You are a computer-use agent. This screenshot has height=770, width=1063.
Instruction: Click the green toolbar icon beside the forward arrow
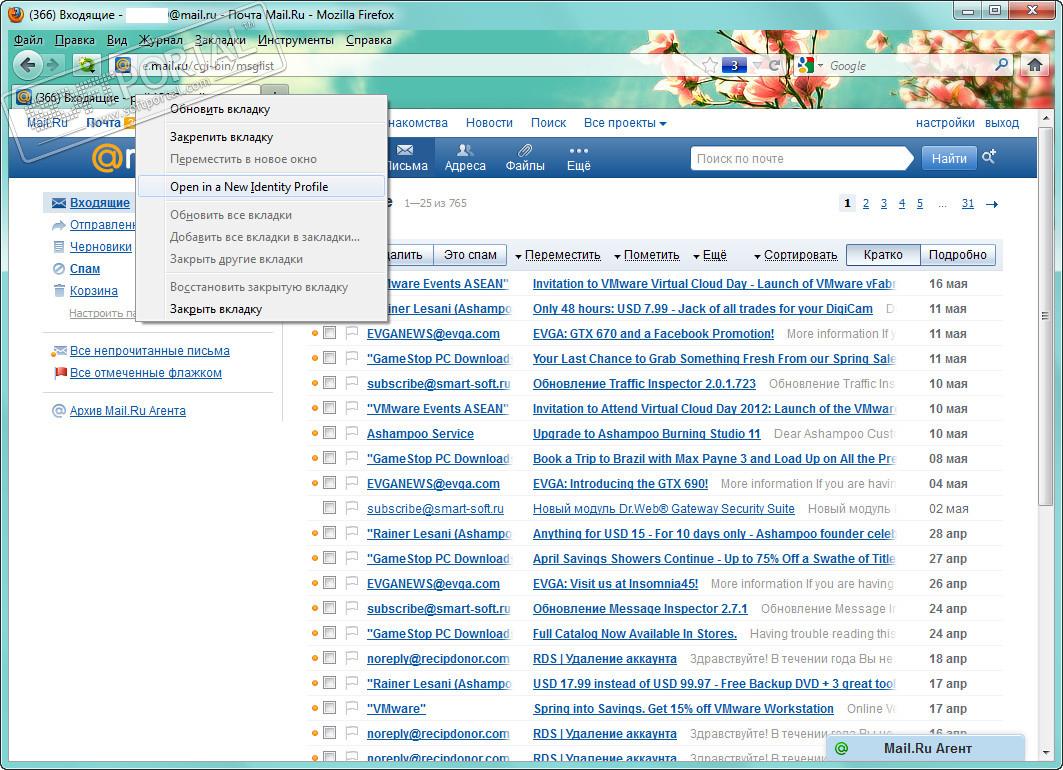[x=87, y=65]
